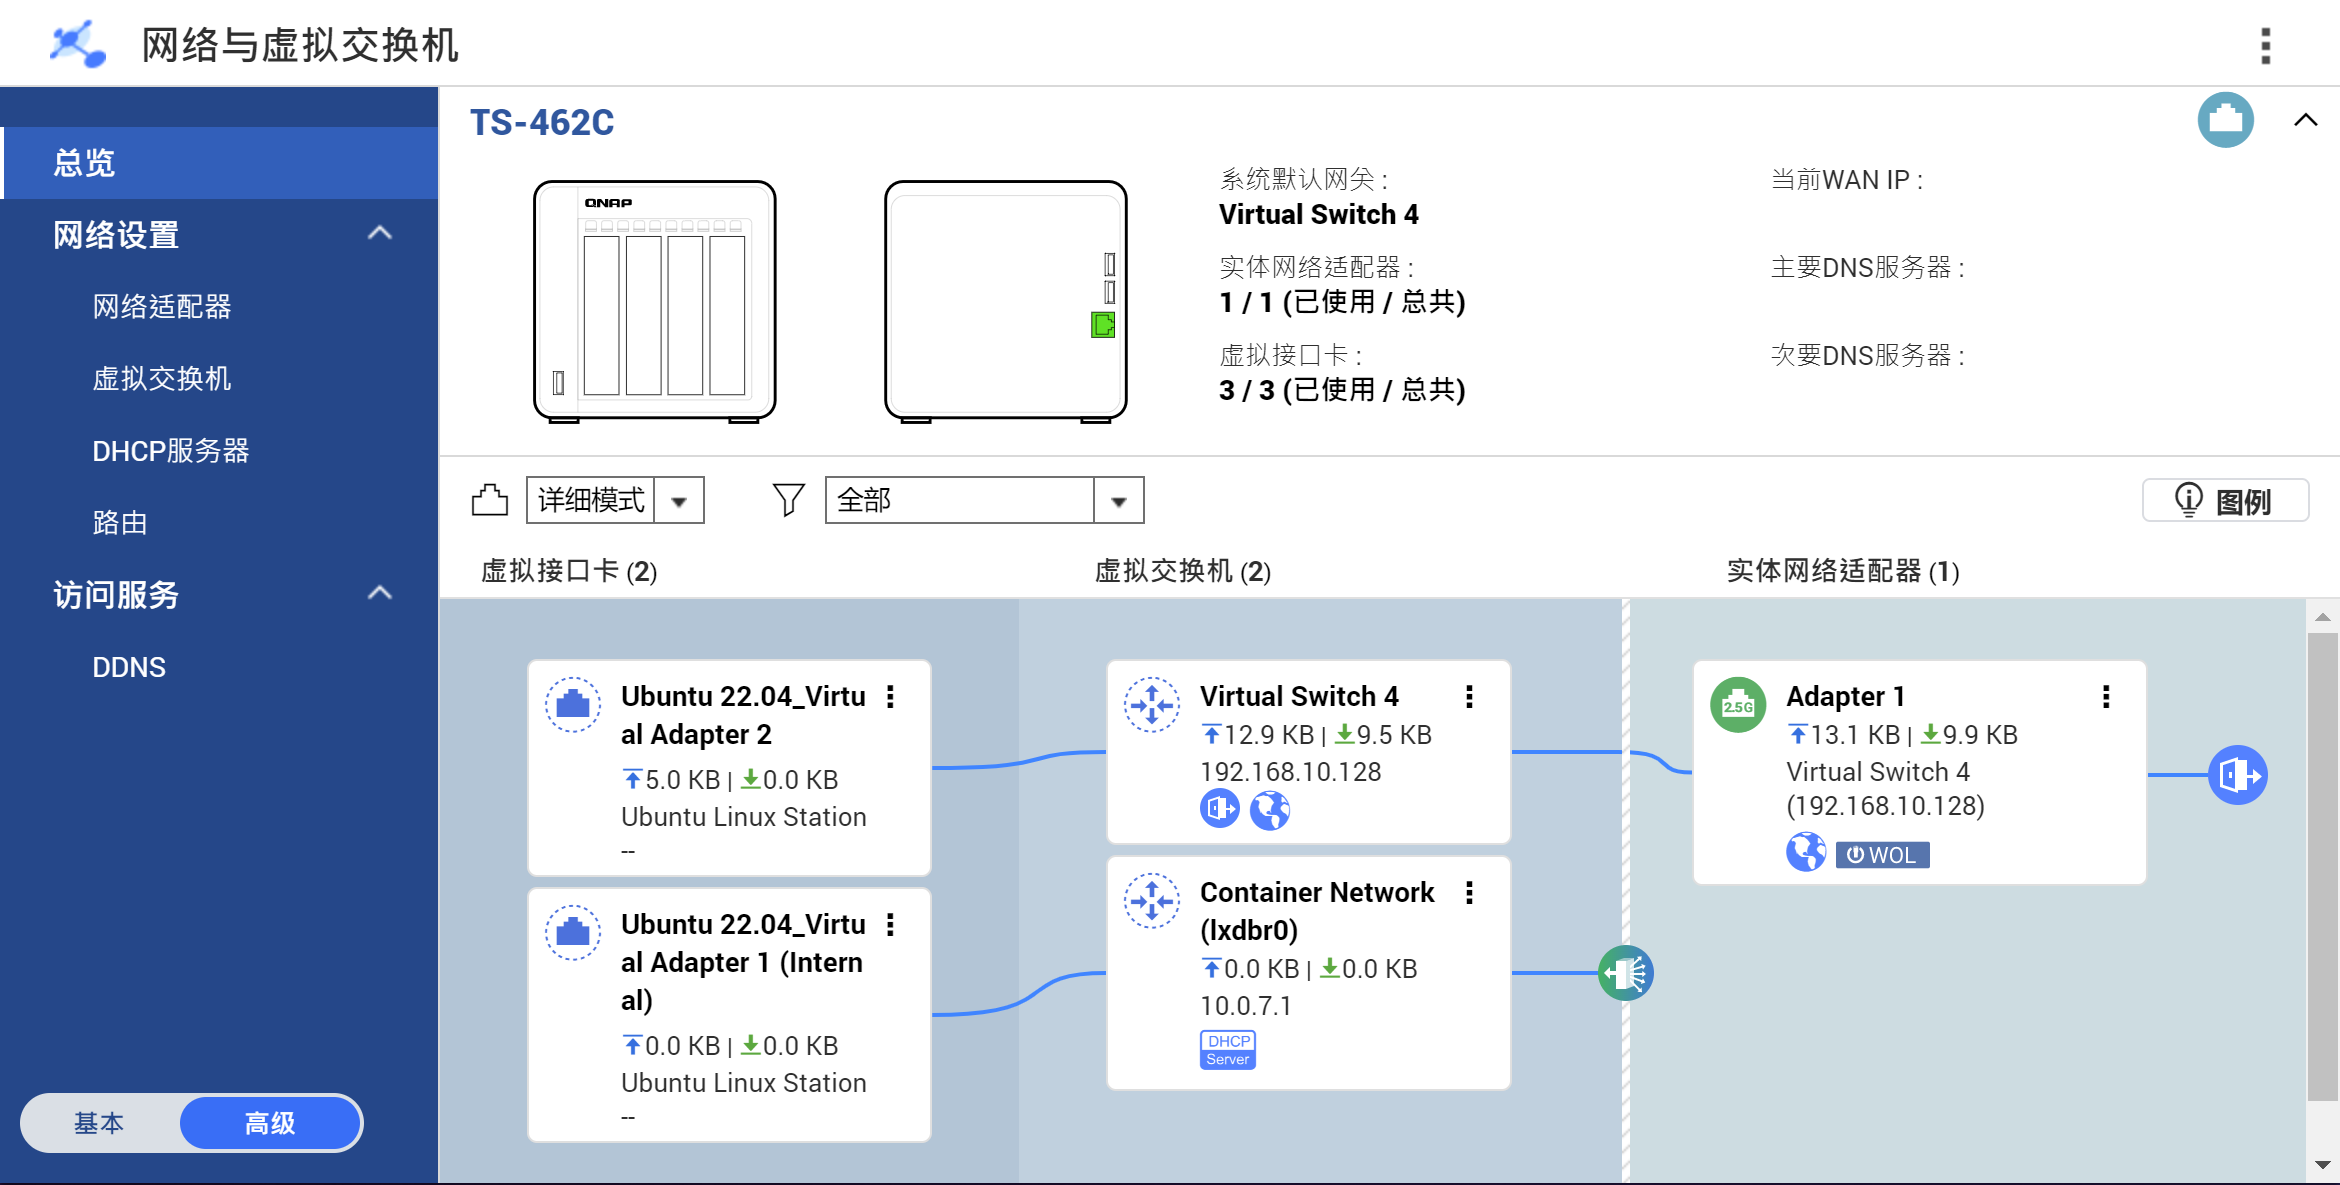Click the 虚拟交换机 (2) column header
This screenshot has height=1185, width=2340.
coord(1183,571)
